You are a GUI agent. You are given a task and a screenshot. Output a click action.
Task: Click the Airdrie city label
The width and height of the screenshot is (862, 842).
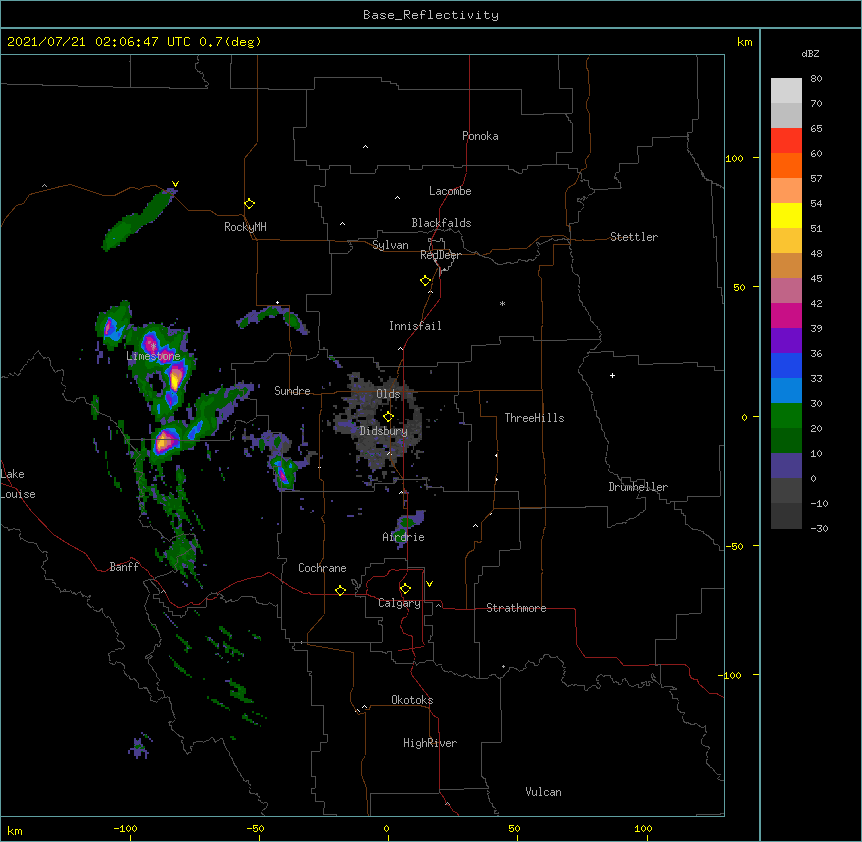click(x=404, y=537)
